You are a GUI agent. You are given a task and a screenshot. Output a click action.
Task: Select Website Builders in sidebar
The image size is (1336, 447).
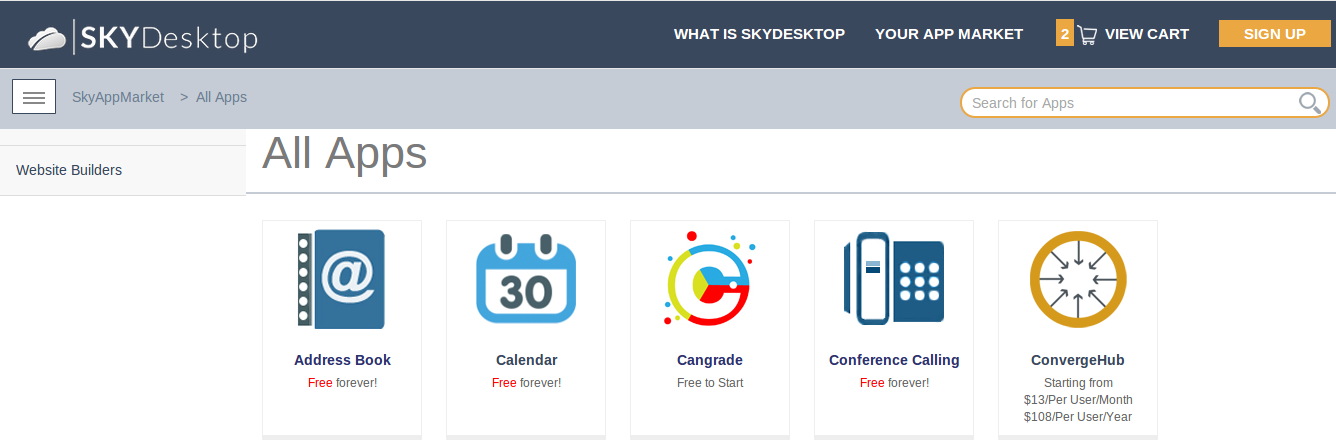point(69,170)
